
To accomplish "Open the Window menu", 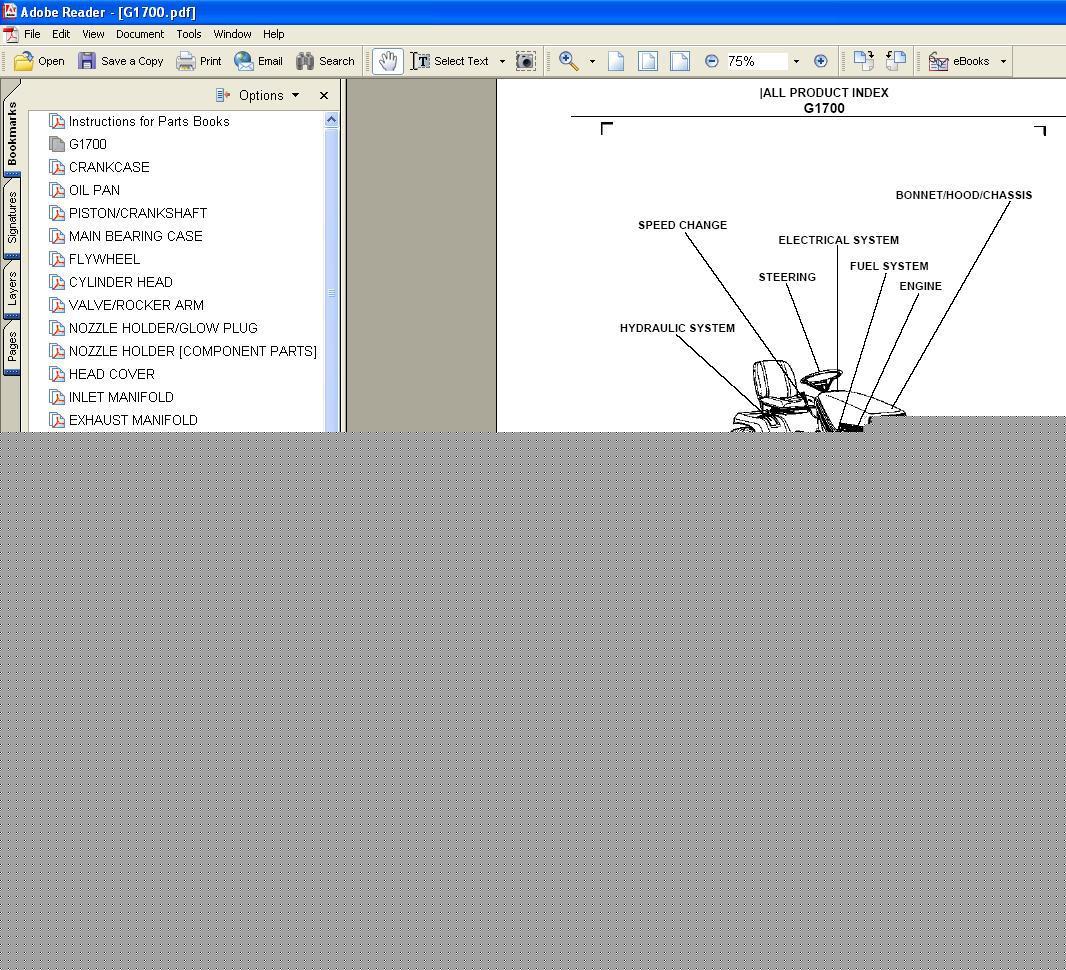I will 232,34.
